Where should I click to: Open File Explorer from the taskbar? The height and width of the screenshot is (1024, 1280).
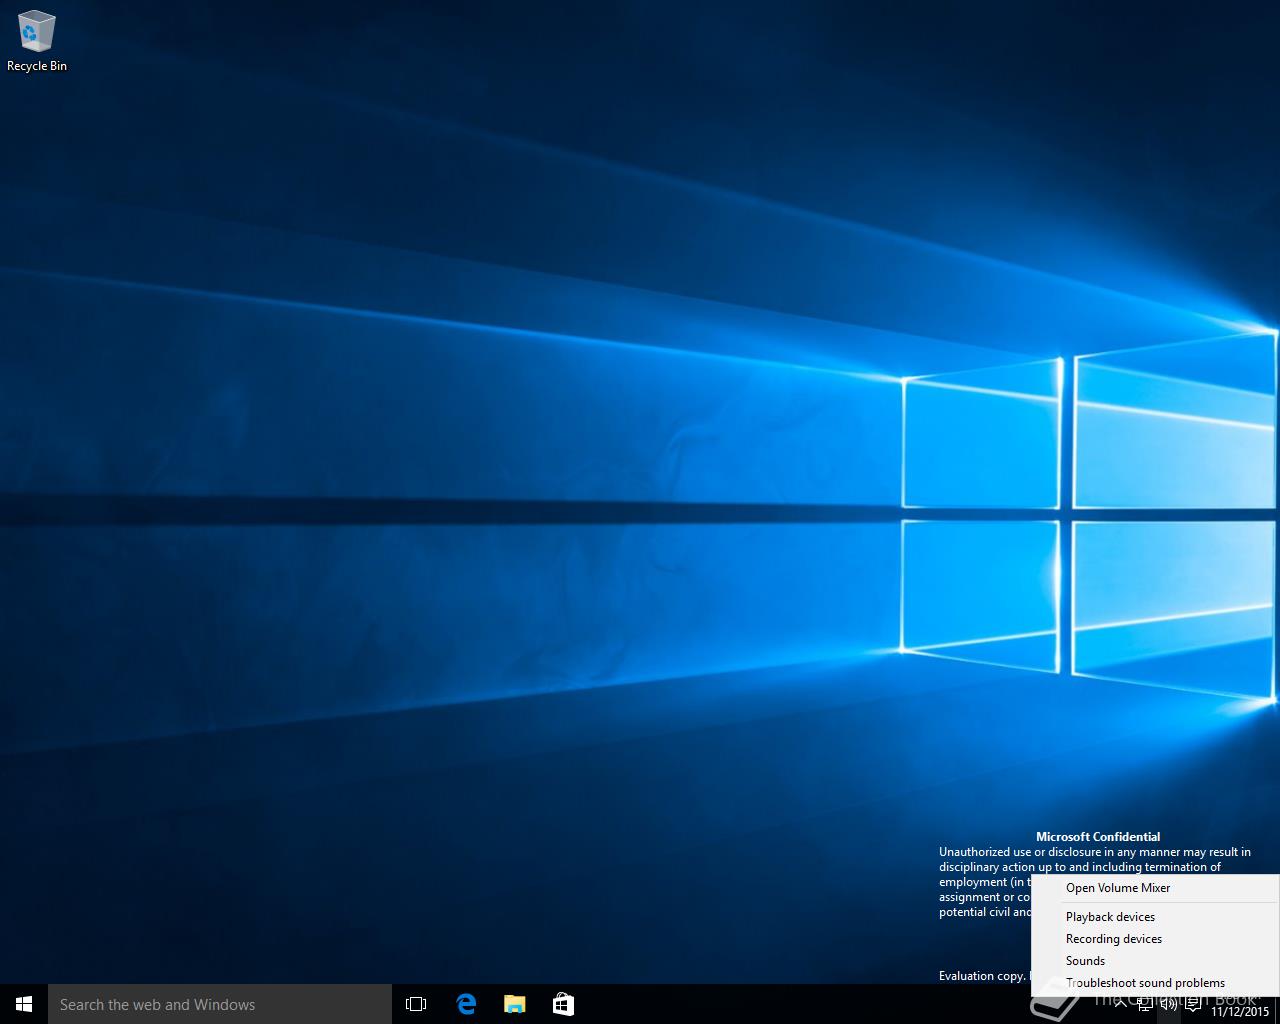(x=514, y=1004)
